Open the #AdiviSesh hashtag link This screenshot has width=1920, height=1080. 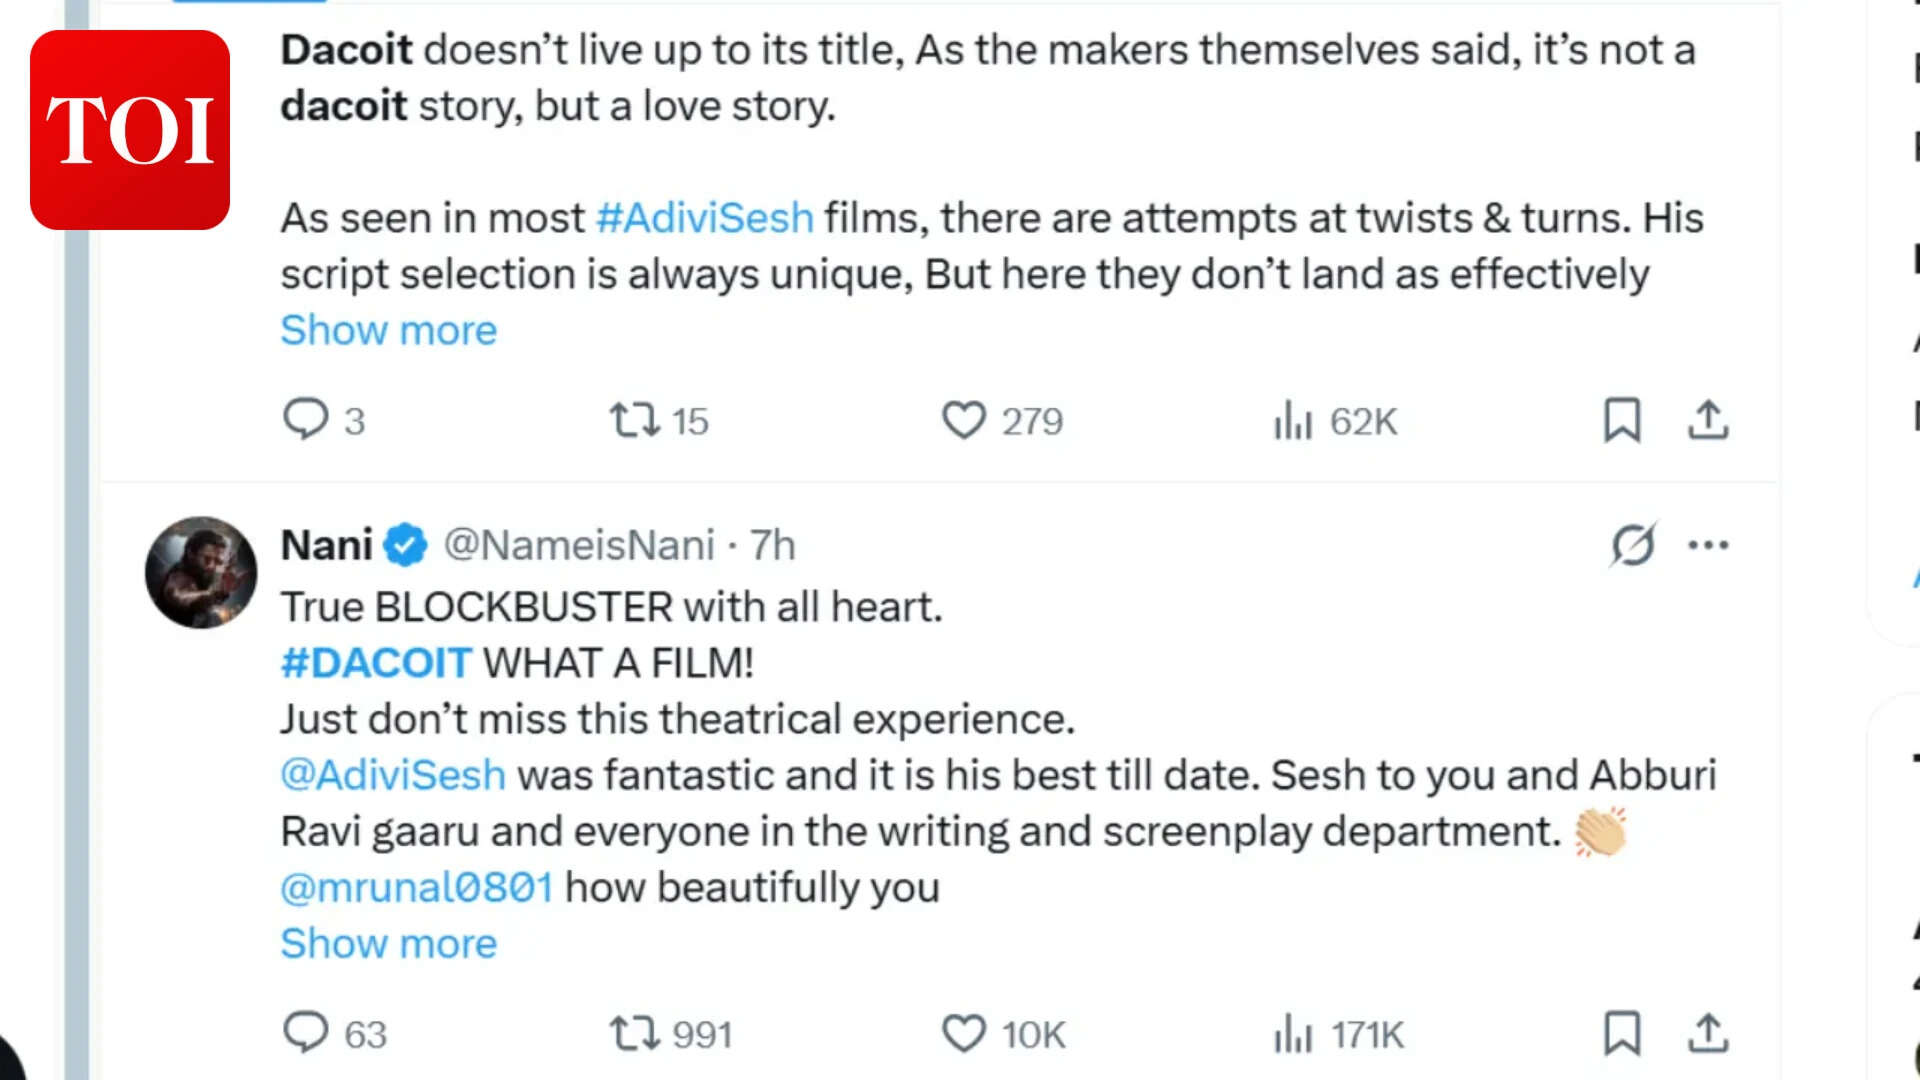(705, 218)
